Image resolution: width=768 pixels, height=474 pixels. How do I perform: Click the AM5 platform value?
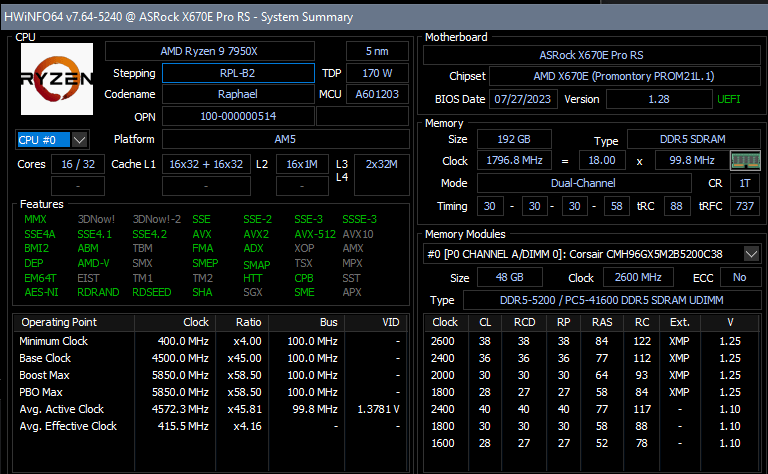click(x=286, y=139)
